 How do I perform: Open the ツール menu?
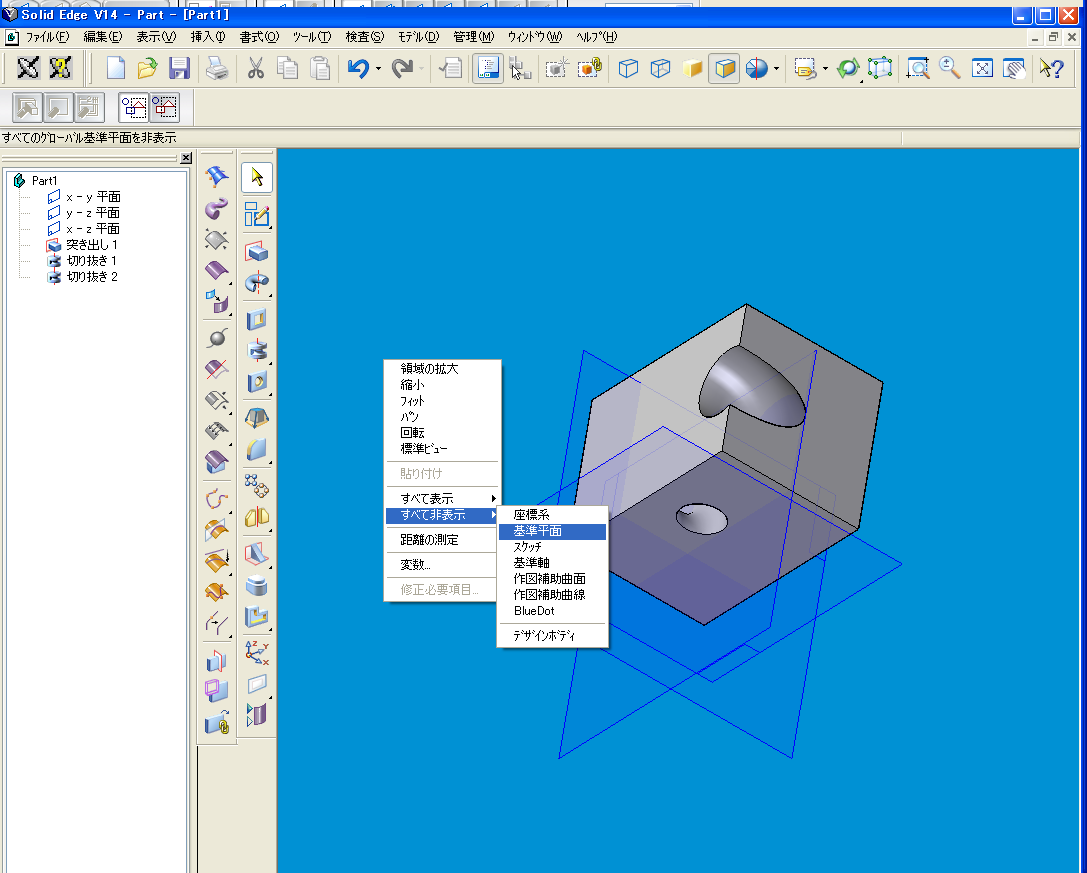311,37
